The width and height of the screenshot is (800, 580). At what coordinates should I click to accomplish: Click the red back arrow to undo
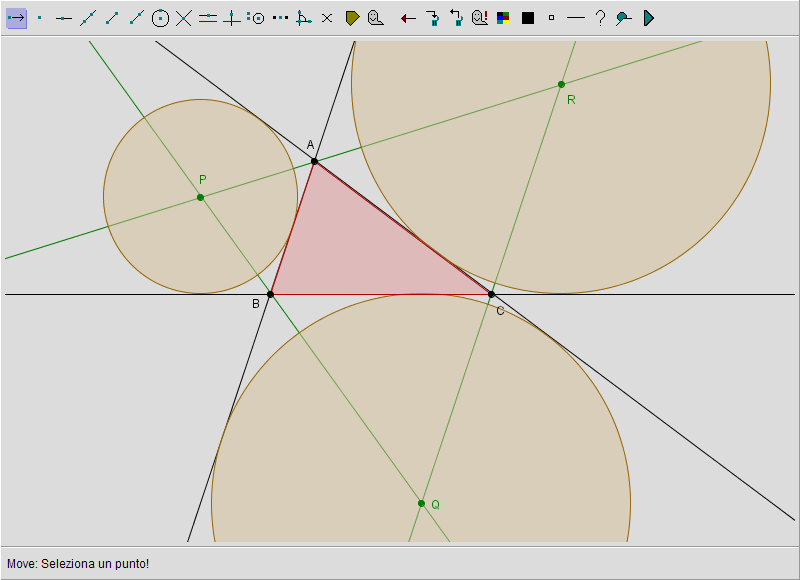click(x=408, y=19)
